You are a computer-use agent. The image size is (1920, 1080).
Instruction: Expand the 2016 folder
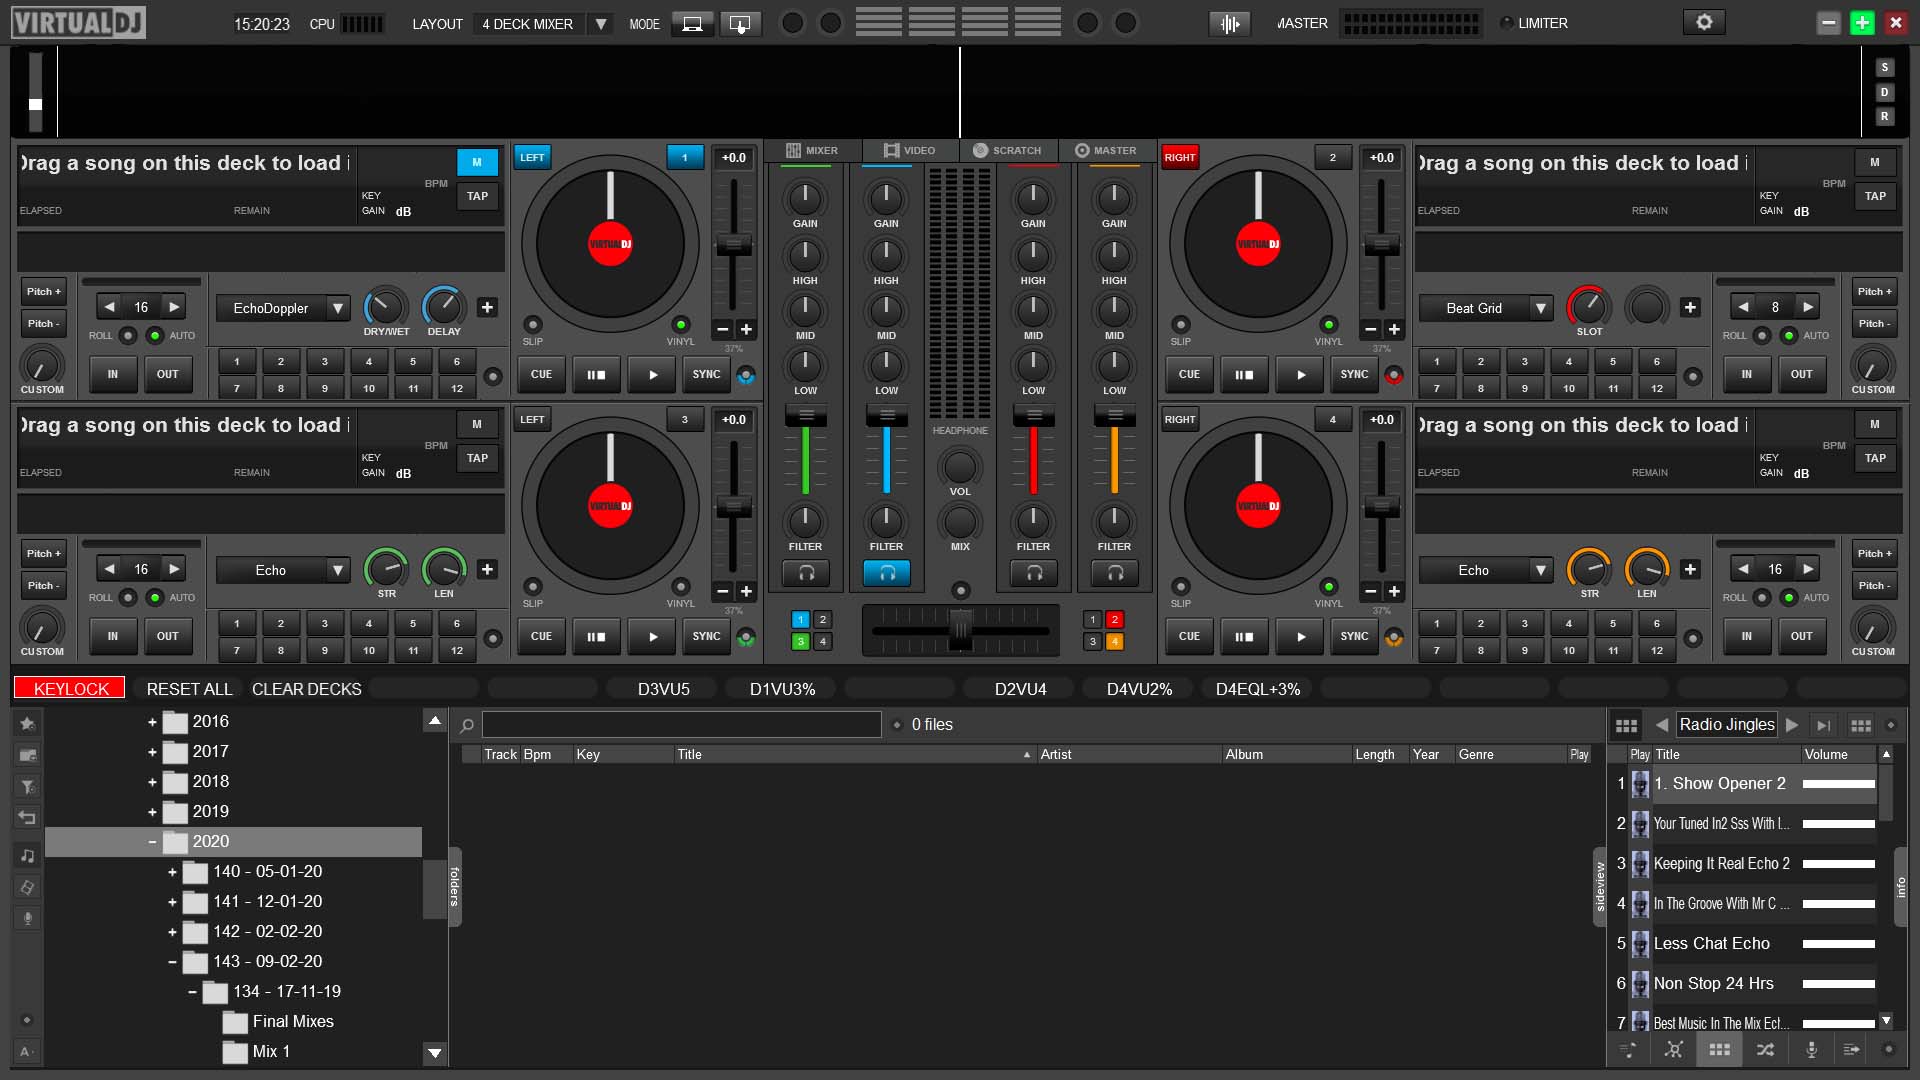click(x=152, y=722)
